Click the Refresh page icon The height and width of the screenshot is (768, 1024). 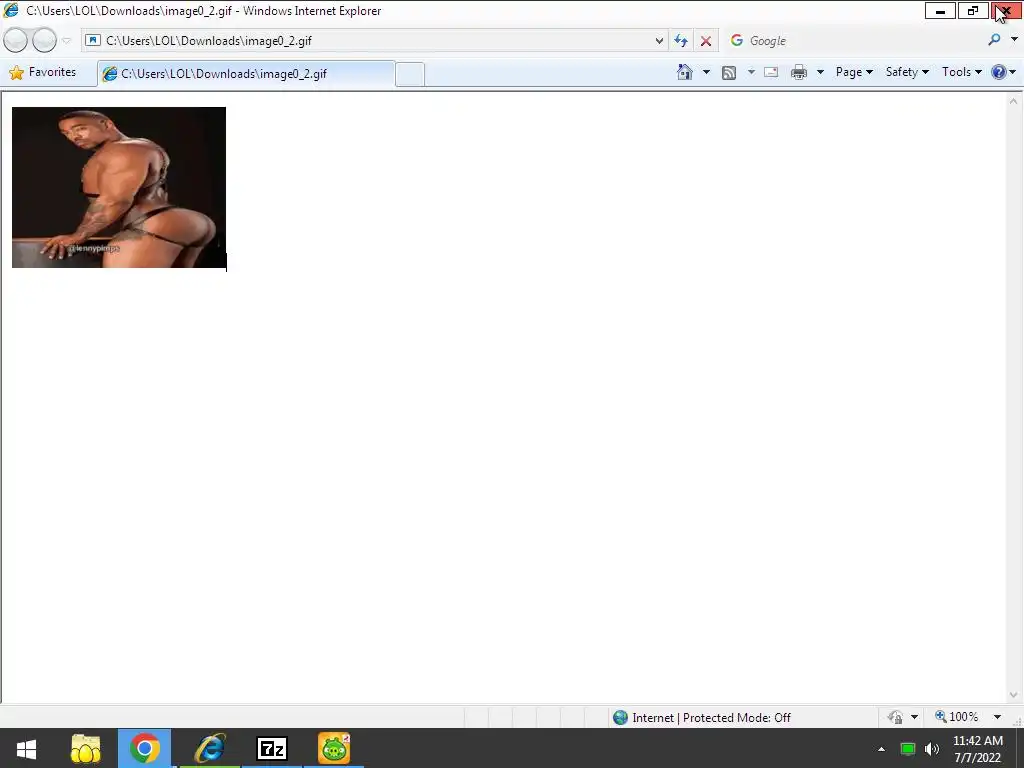click(x=681, y=40)
